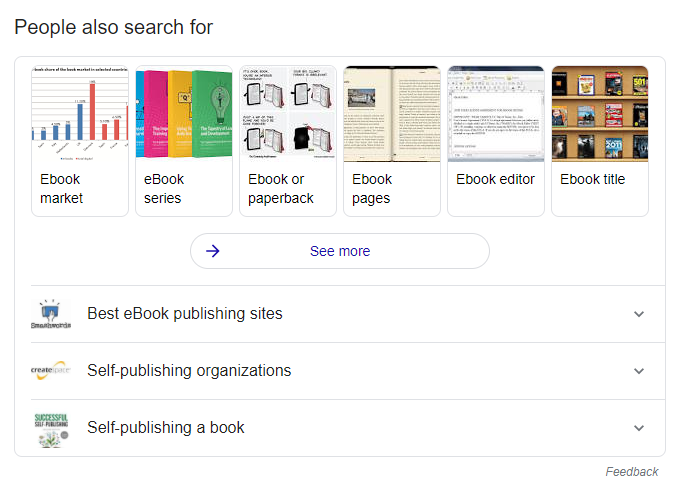Click the Successful Self-Publishing book cover icon
Screen dimensions: 678x489
(x=51, y=430)
